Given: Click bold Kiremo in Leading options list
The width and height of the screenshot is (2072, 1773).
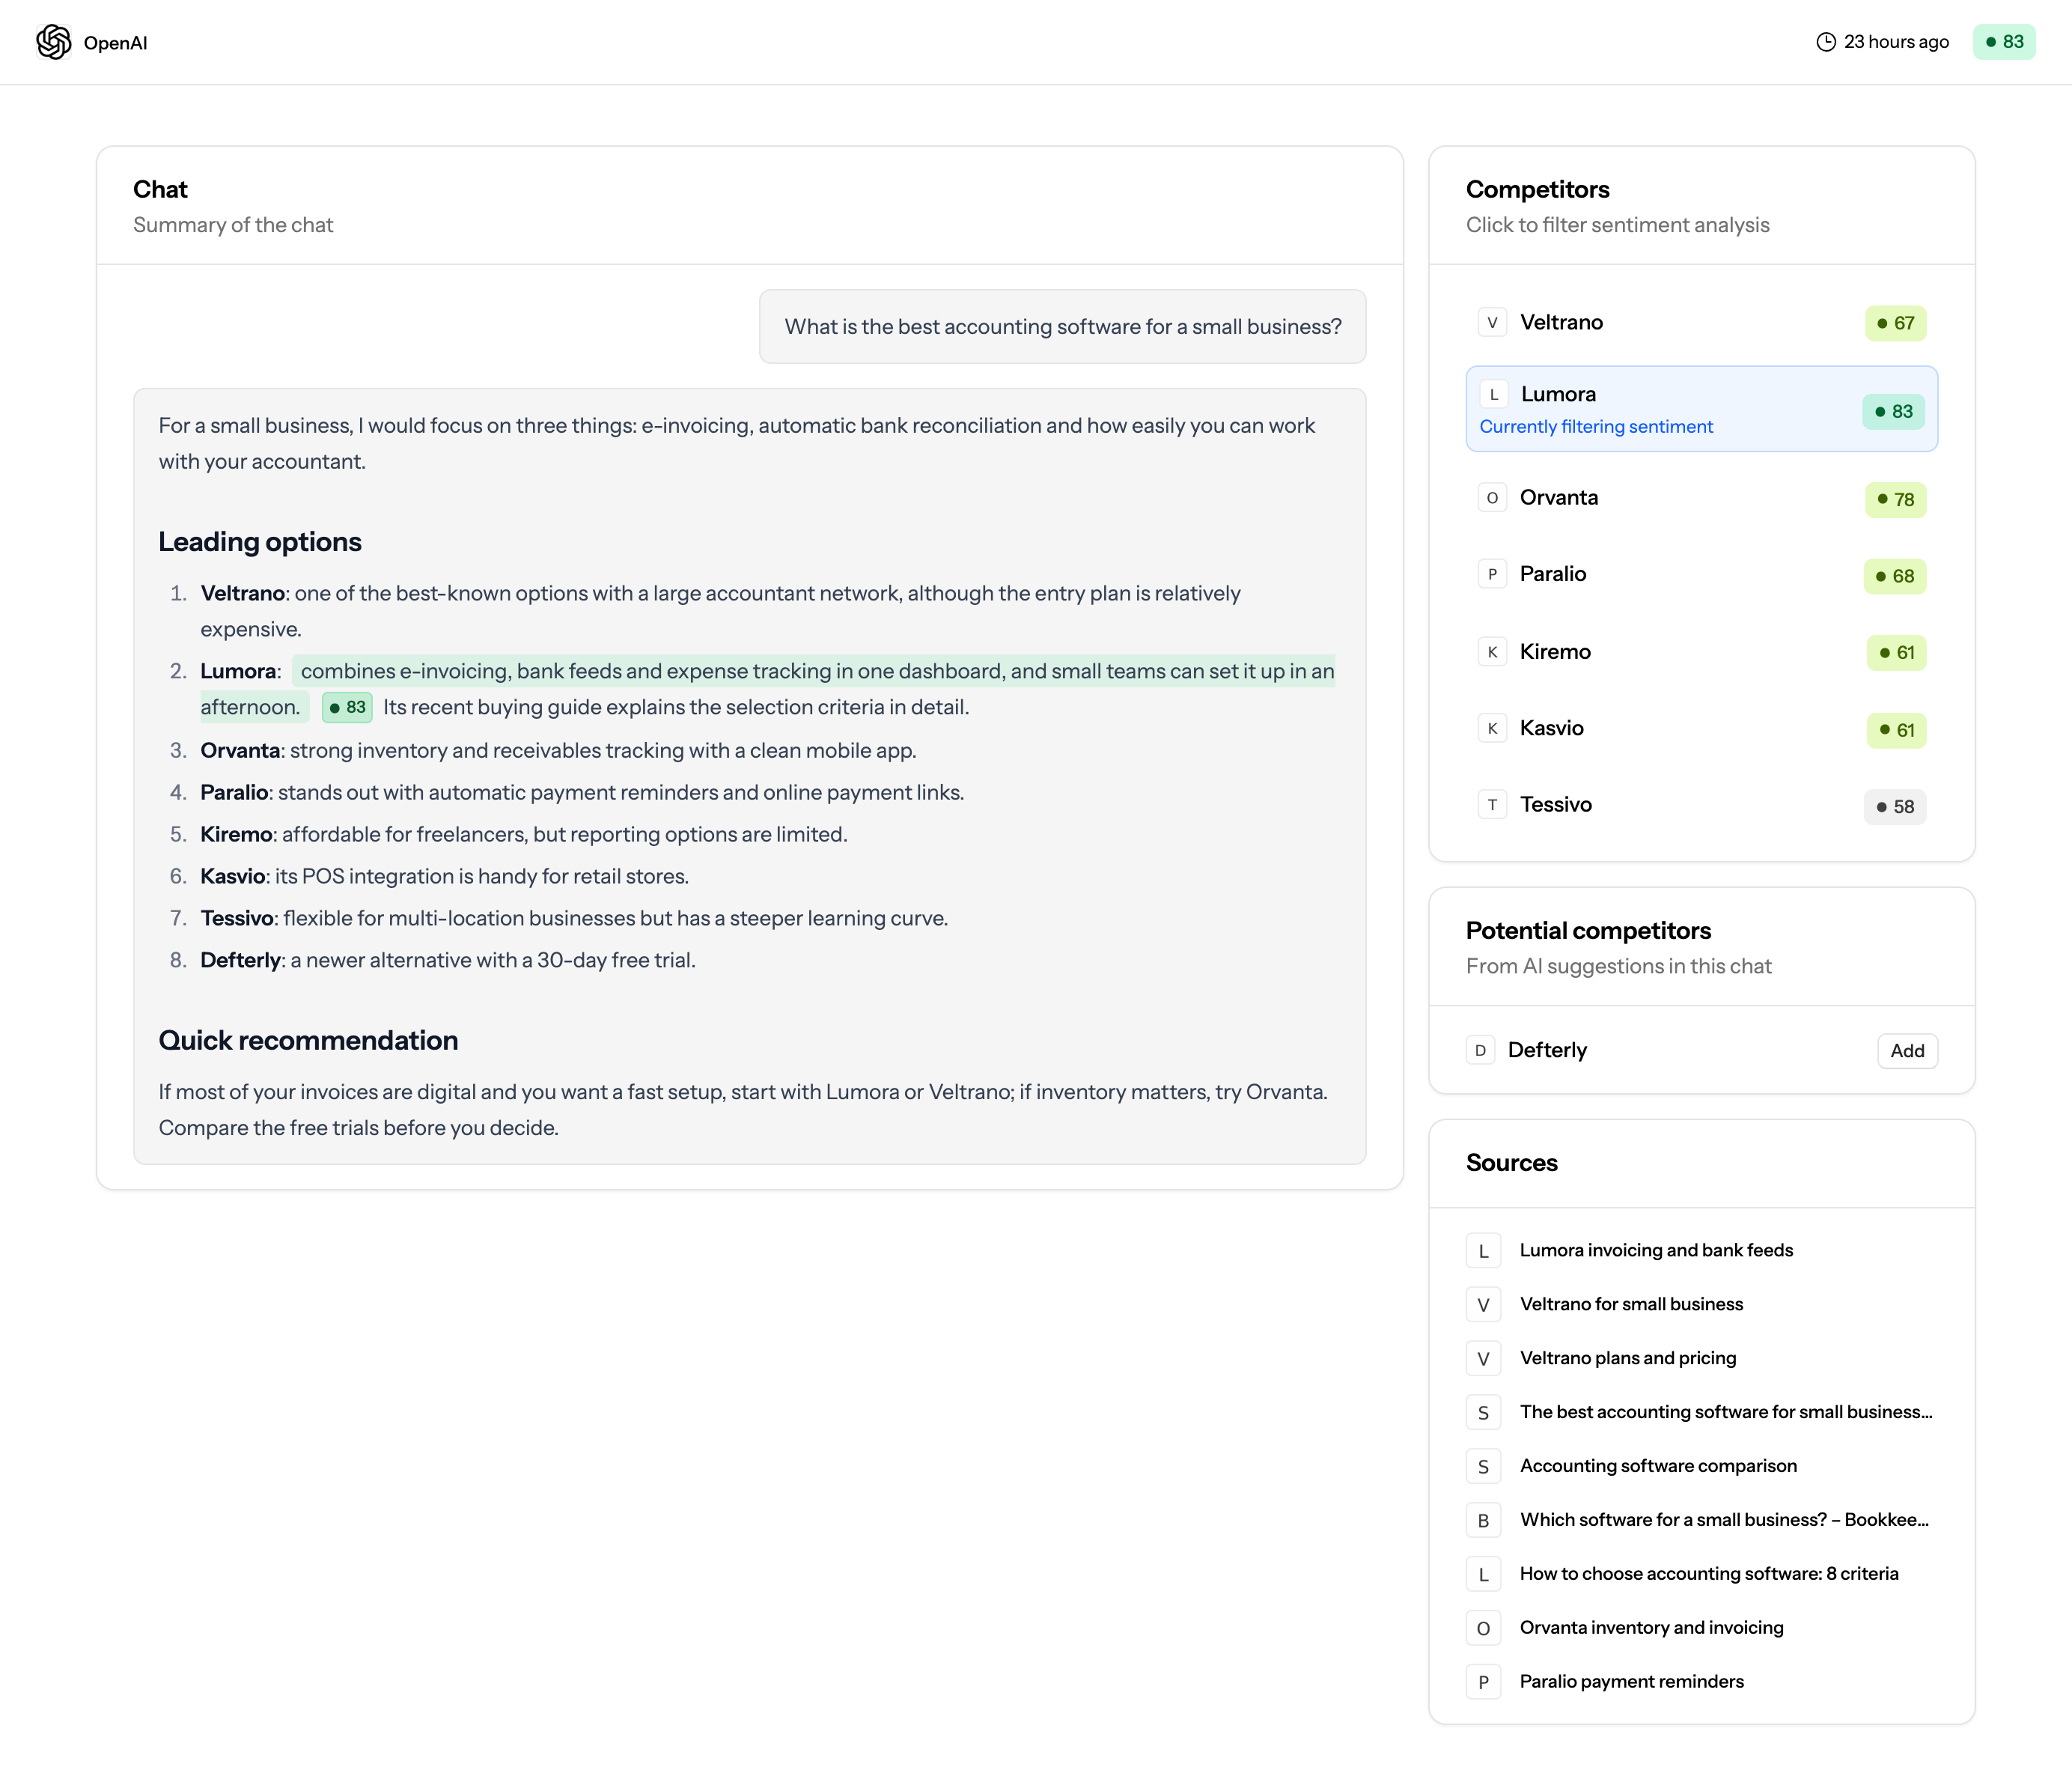Looking at the screenshot, I should tap(236, 835).
